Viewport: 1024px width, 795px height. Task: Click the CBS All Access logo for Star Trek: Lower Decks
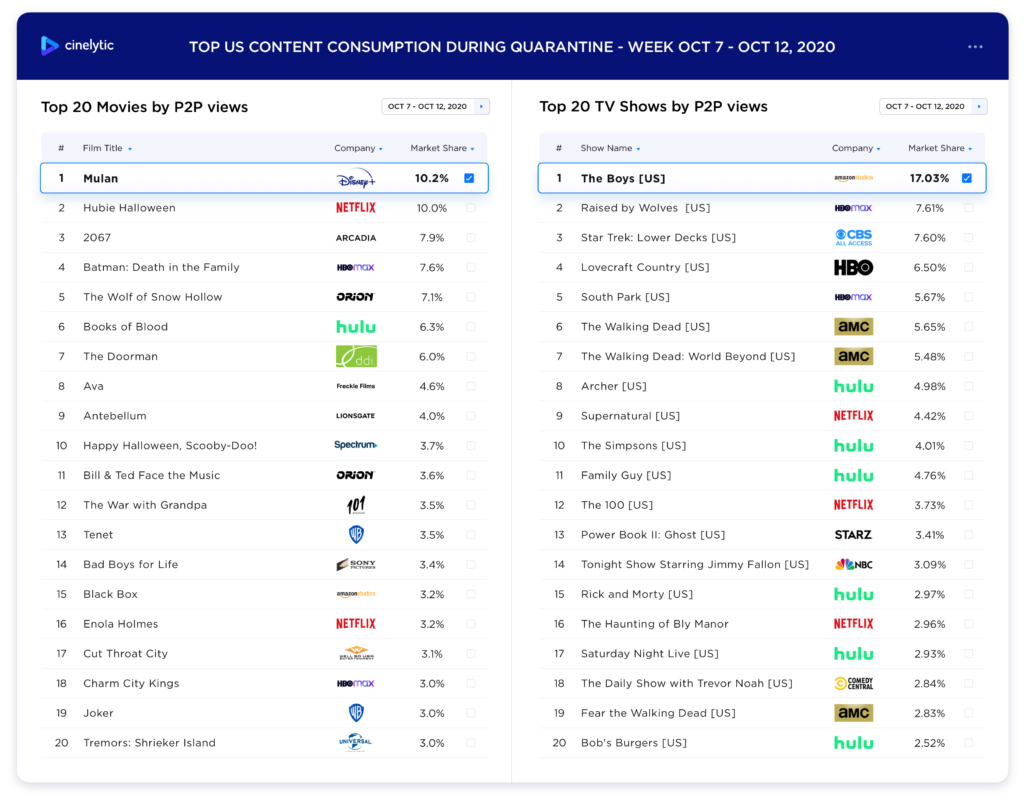pyautogui.click(x=854, y=238)
